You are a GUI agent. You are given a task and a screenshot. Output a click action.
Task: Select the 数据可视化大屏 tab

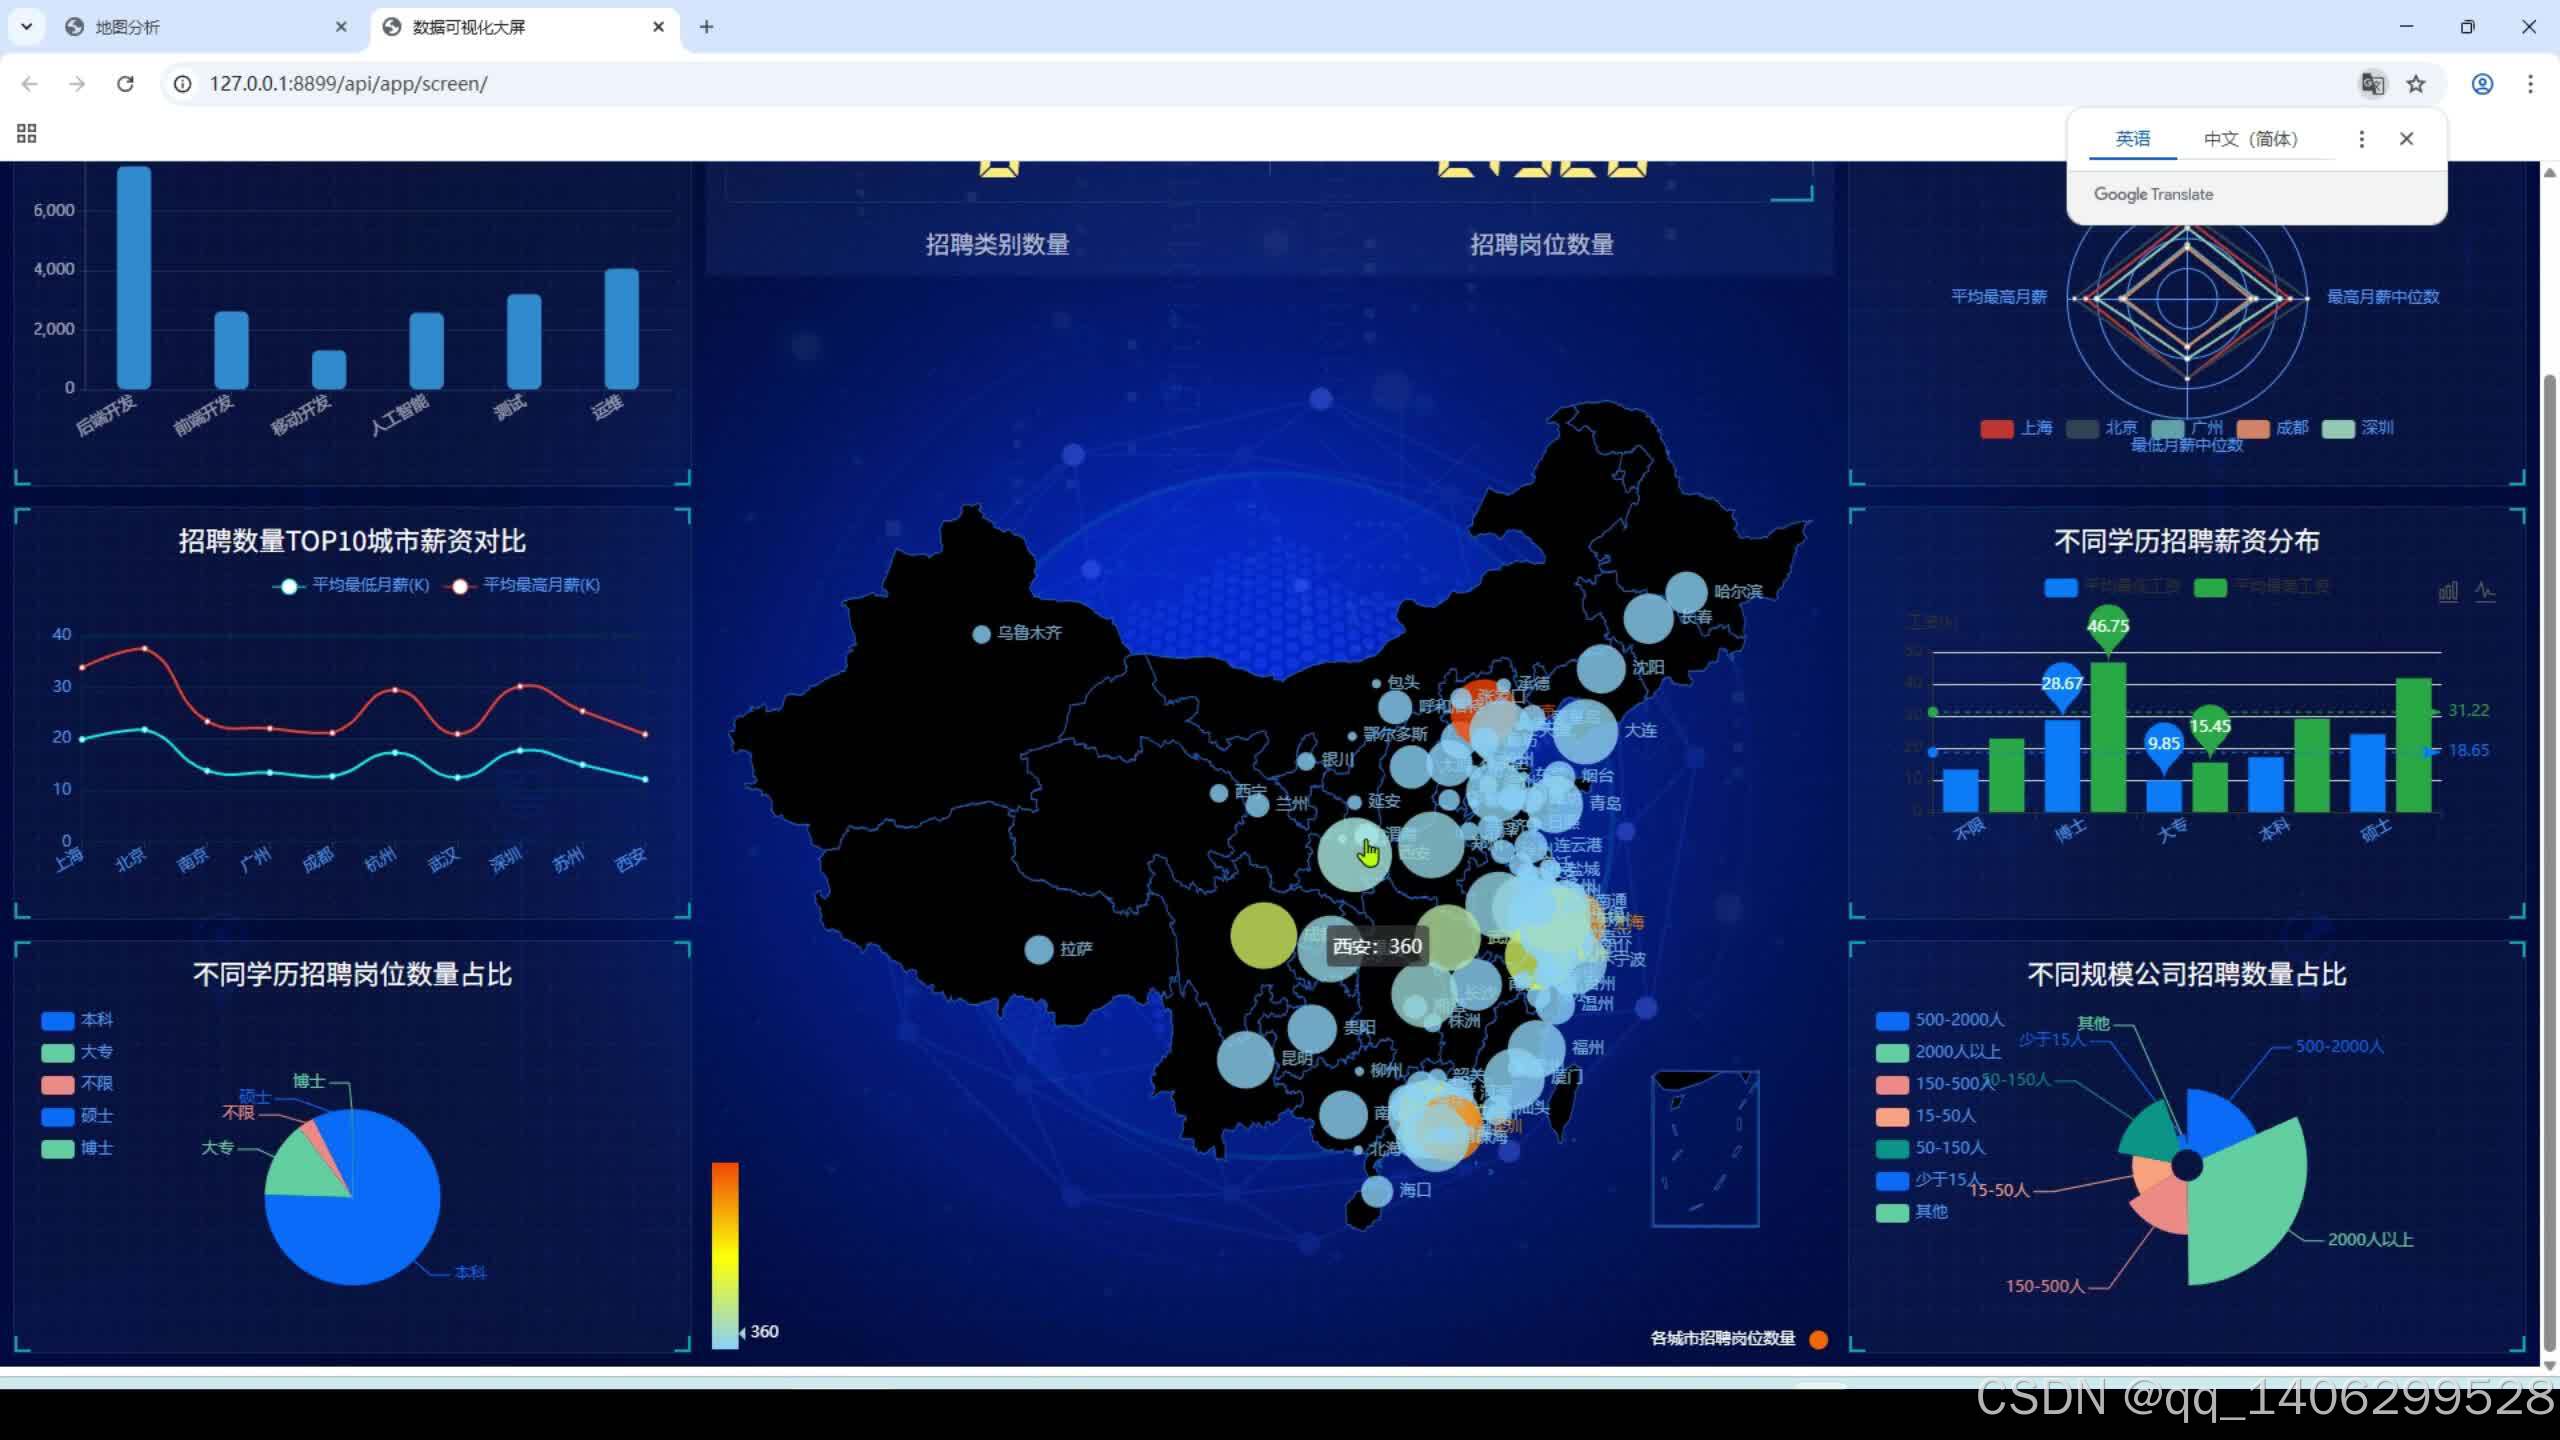[525, 27]
